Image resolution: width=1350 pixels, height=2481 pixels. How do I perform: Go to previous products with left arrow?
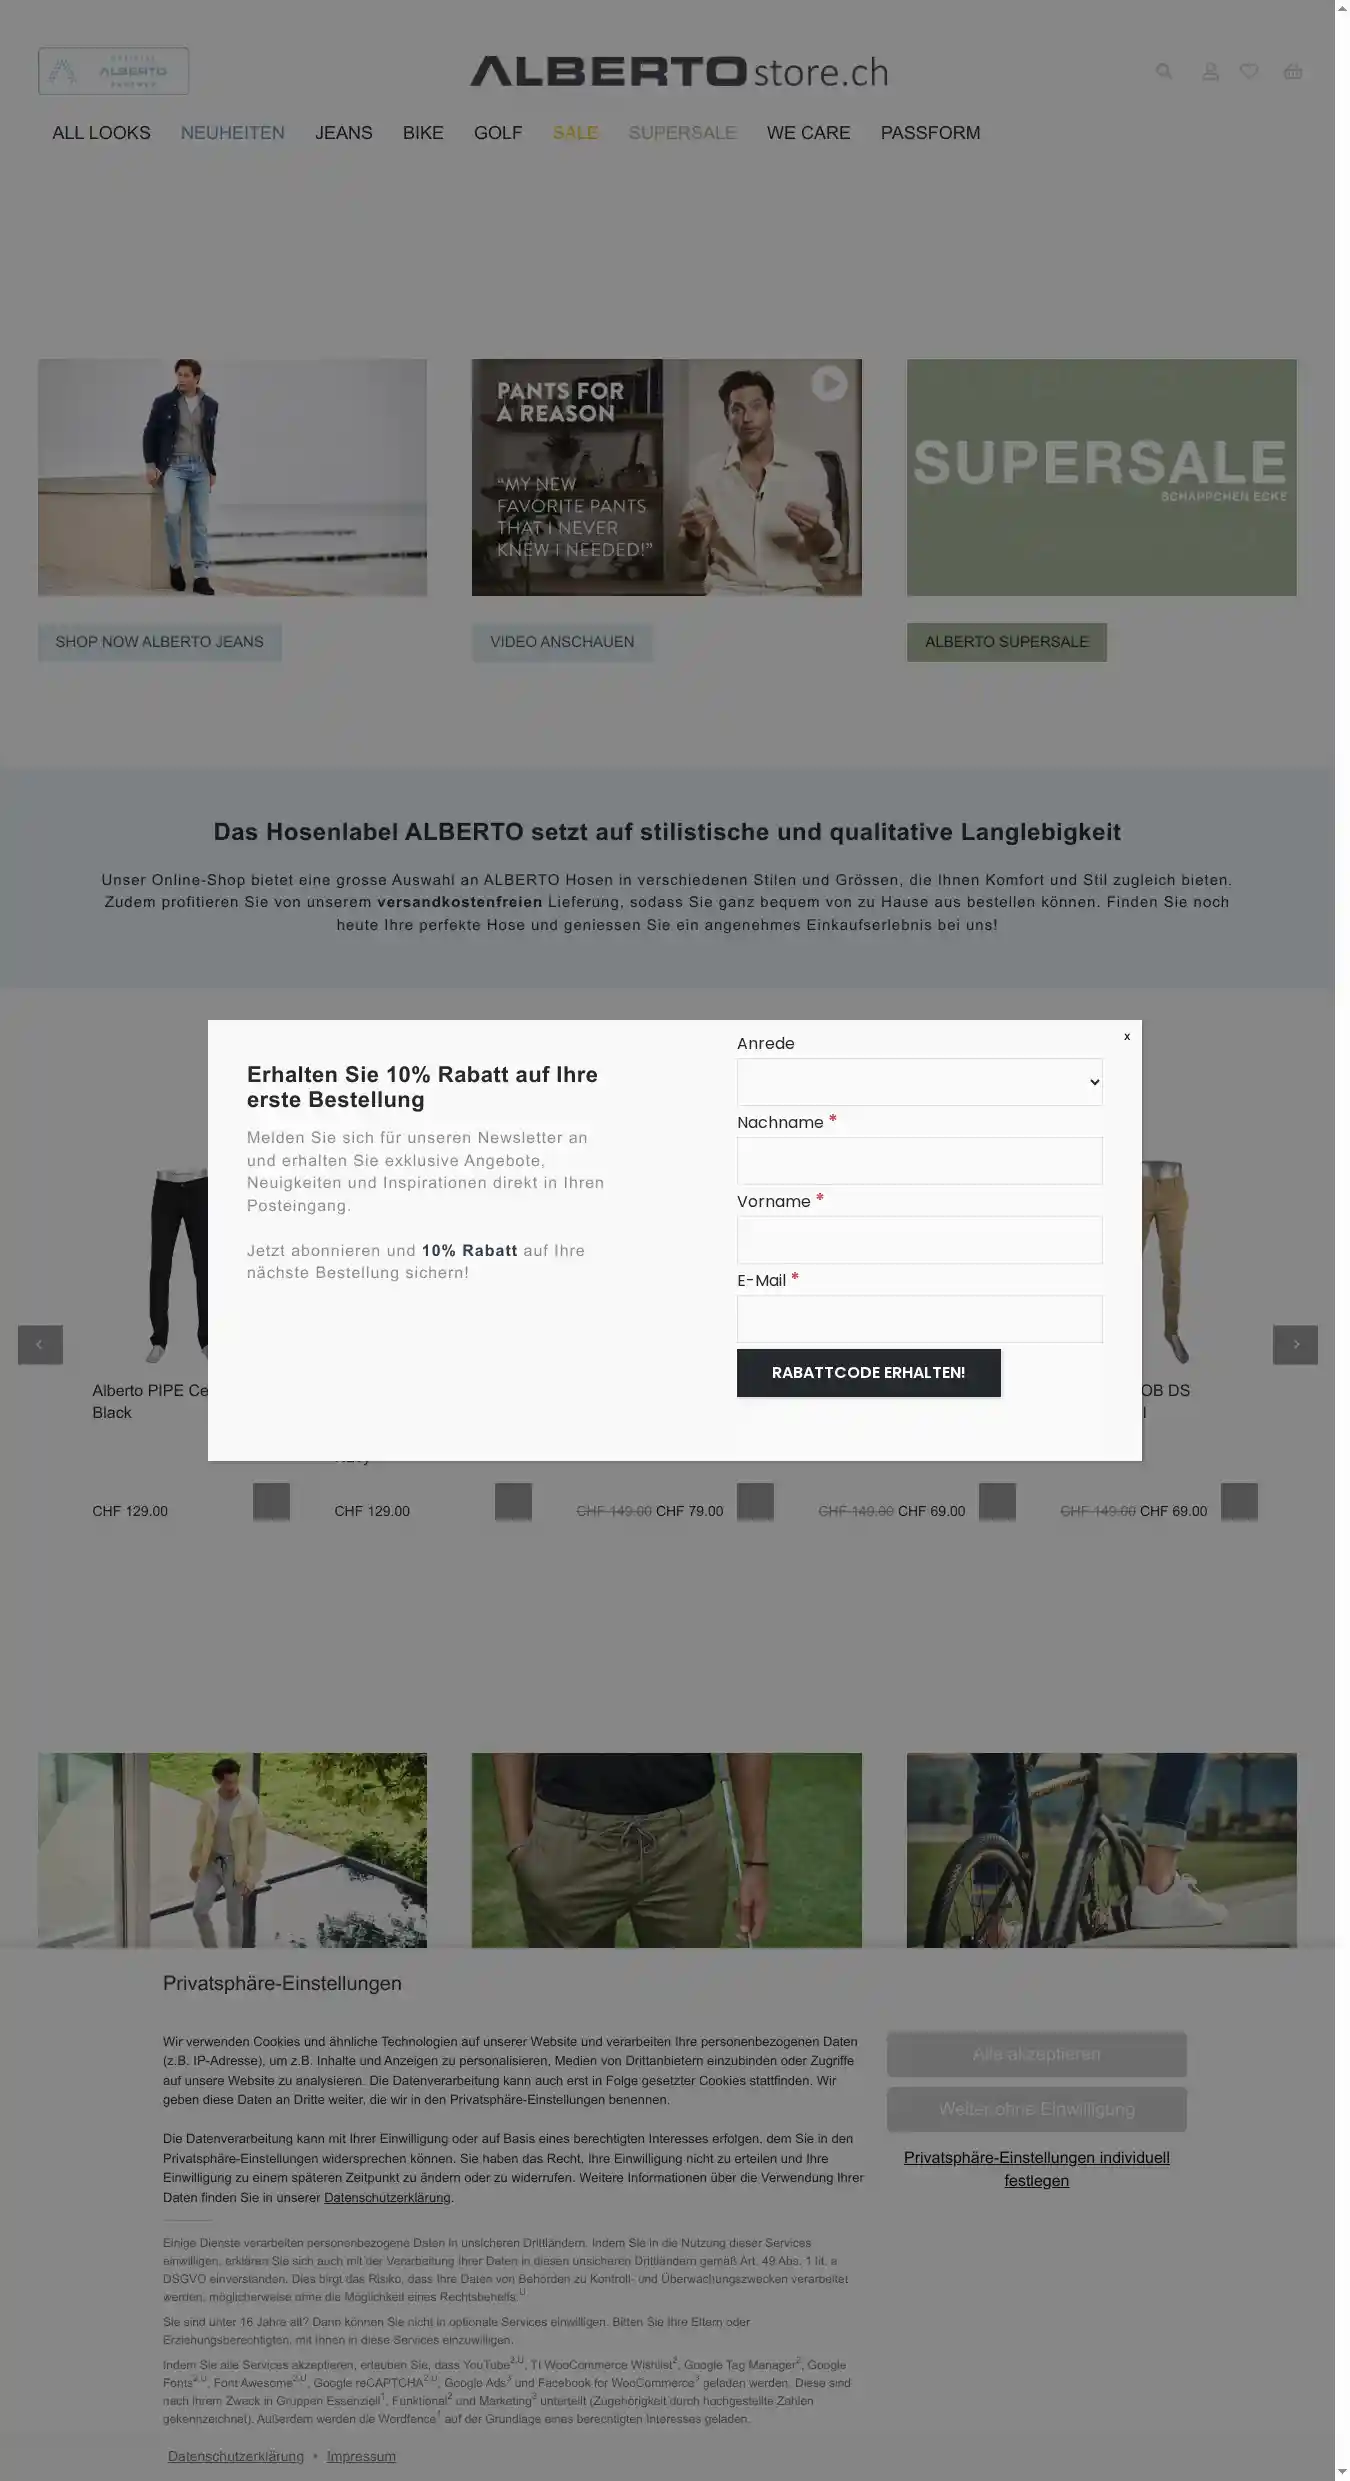click(40, 1345)
